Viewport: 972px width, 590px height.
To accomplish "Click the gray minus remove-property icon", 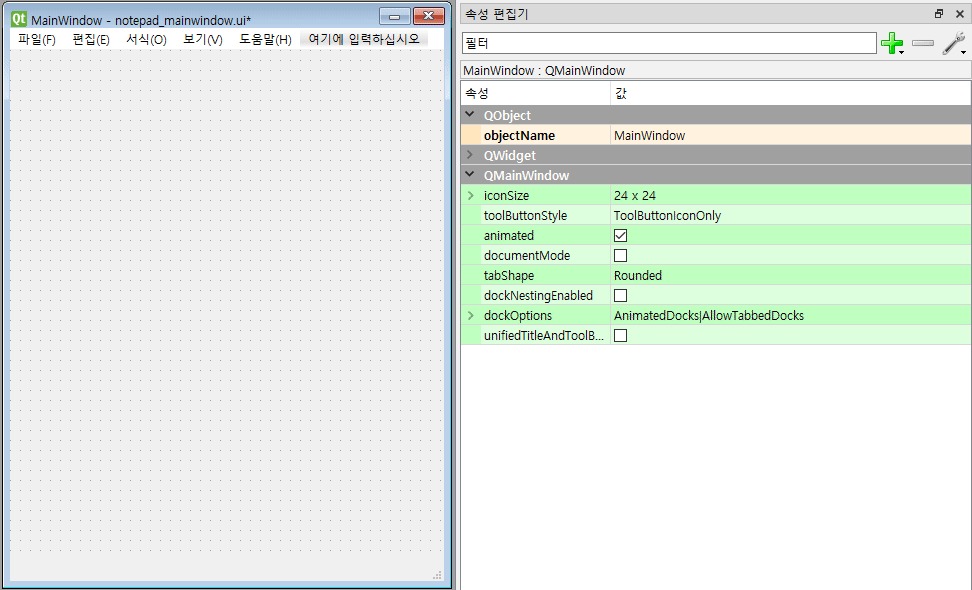I will coord(923,43).
